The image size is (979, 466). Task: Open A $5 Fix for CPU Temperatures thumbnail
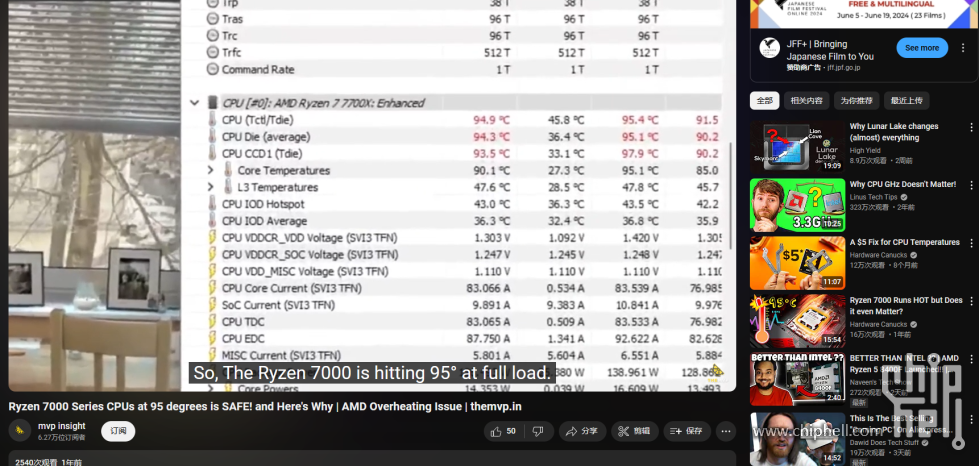click(797, 263)
